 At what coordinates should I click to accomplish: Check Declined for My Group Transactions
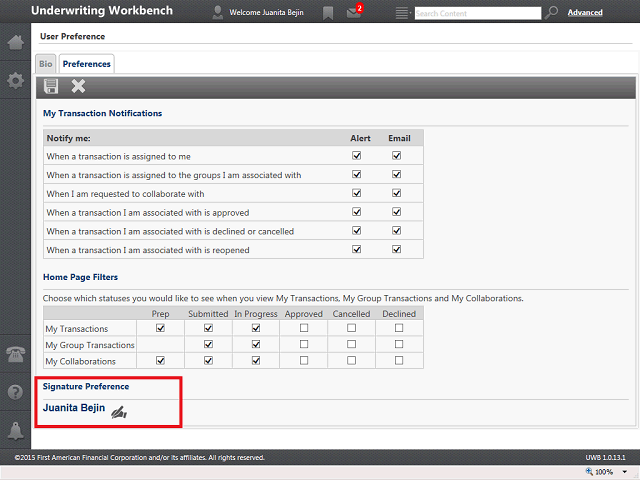click(399, 344)
